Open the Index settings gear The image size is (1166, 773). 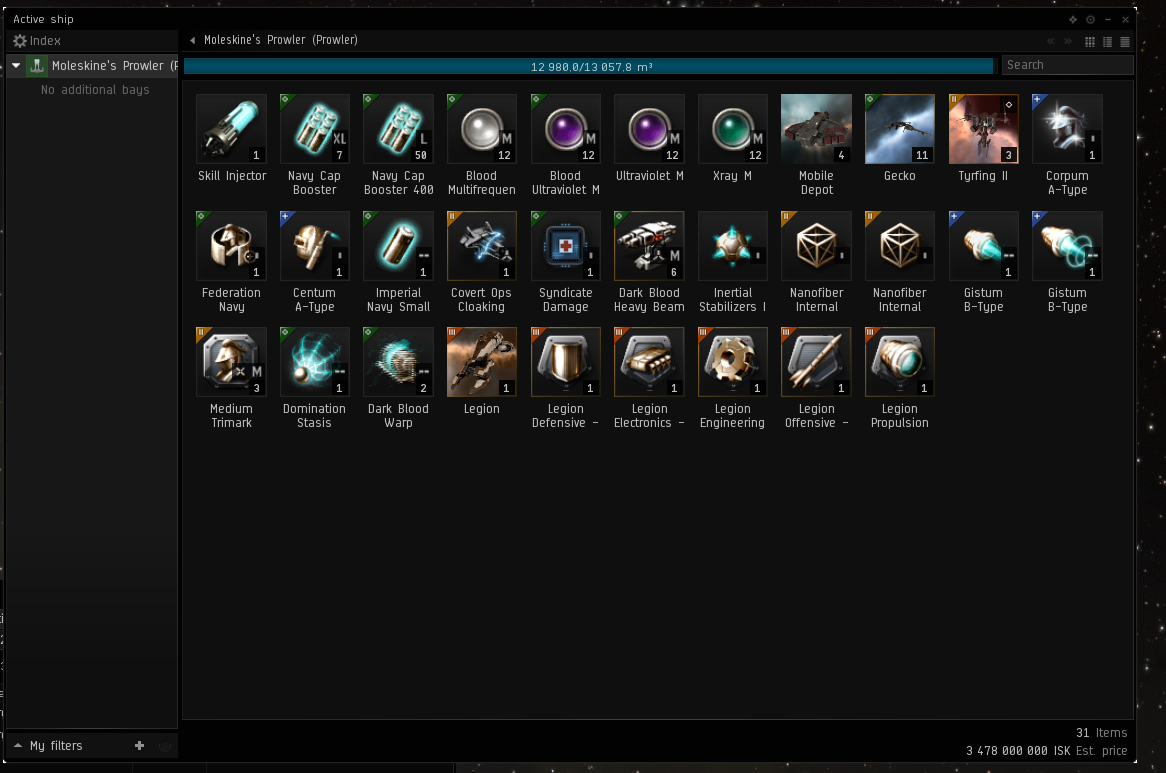[20, 41]
